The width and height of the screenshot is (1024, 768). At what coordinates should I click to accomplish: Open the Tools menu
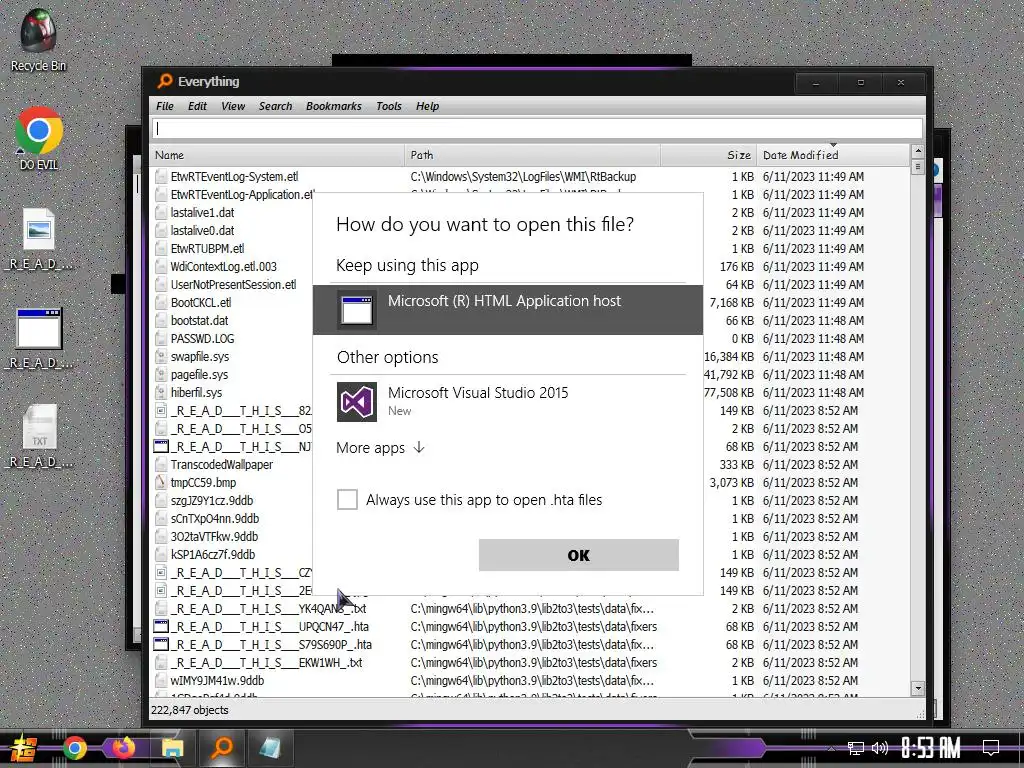[389, 106]
